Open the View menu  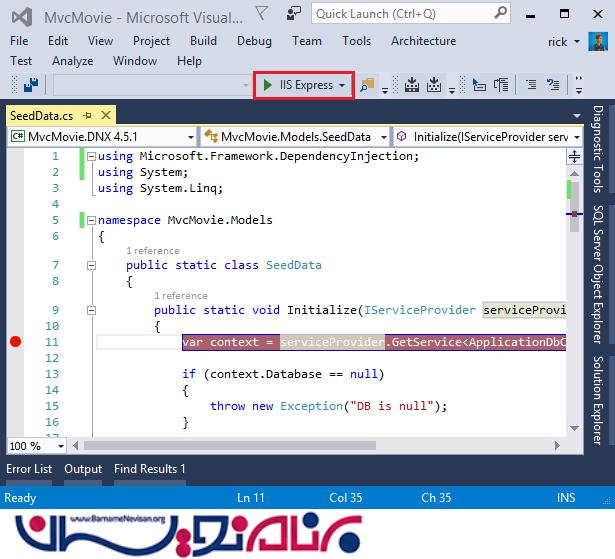pyautogui.click(x=100, y=41)
